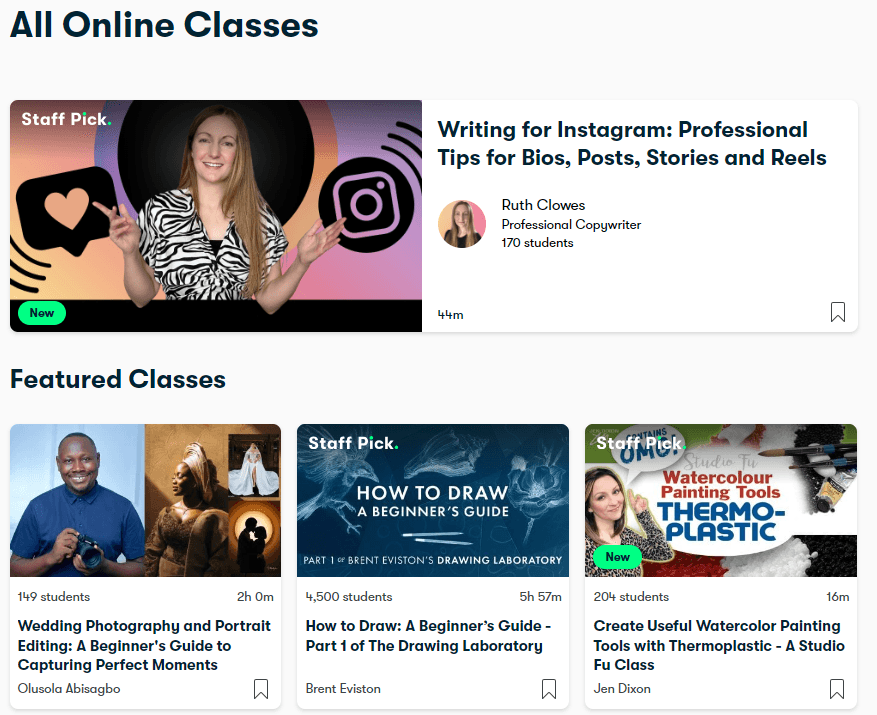The image size is (877, 715).
Task: Open Wedding Photography class thumbnail
Action: coord(145,500)
